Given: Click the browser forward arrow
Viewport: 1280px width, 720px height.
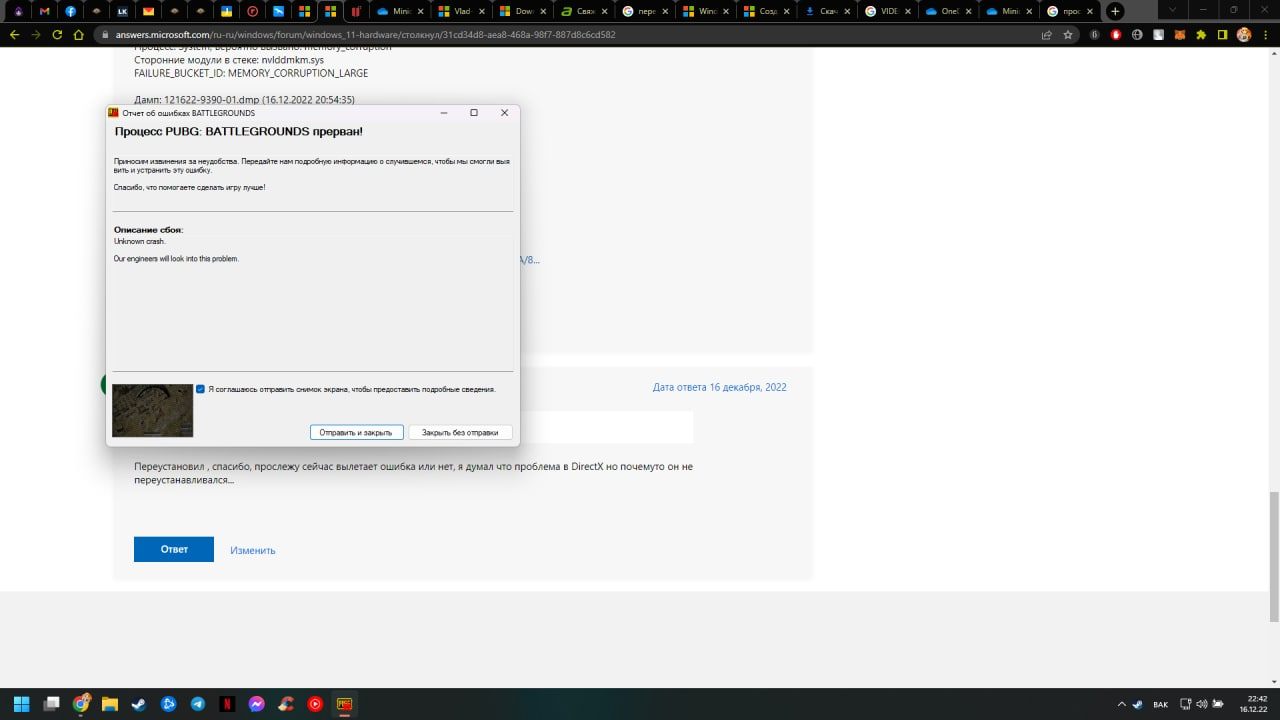Looking at the screenshot, I should (x=35, y=34).
